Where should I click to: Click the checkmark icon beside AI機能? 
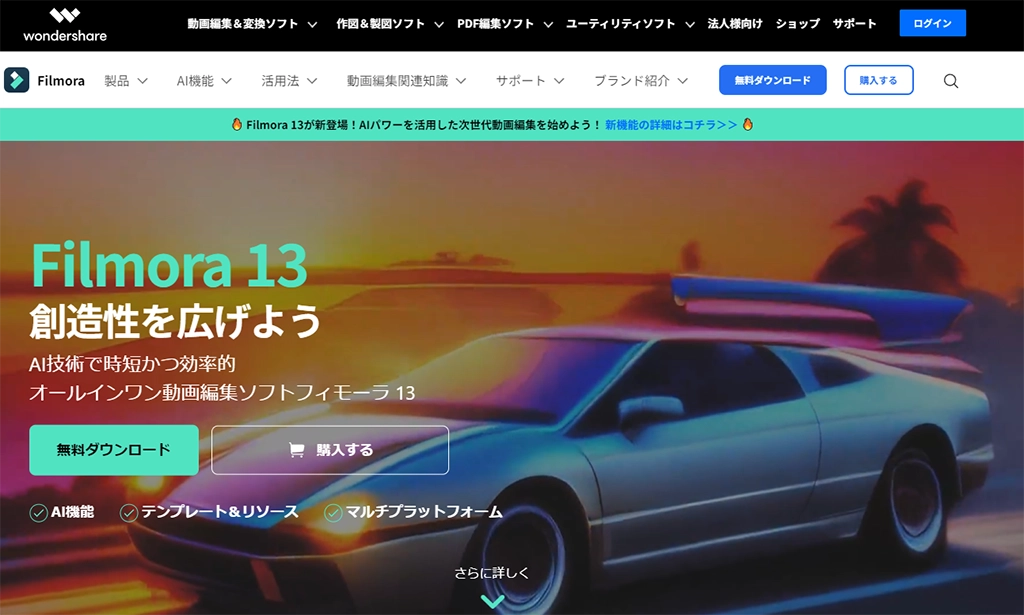[39, 512]
